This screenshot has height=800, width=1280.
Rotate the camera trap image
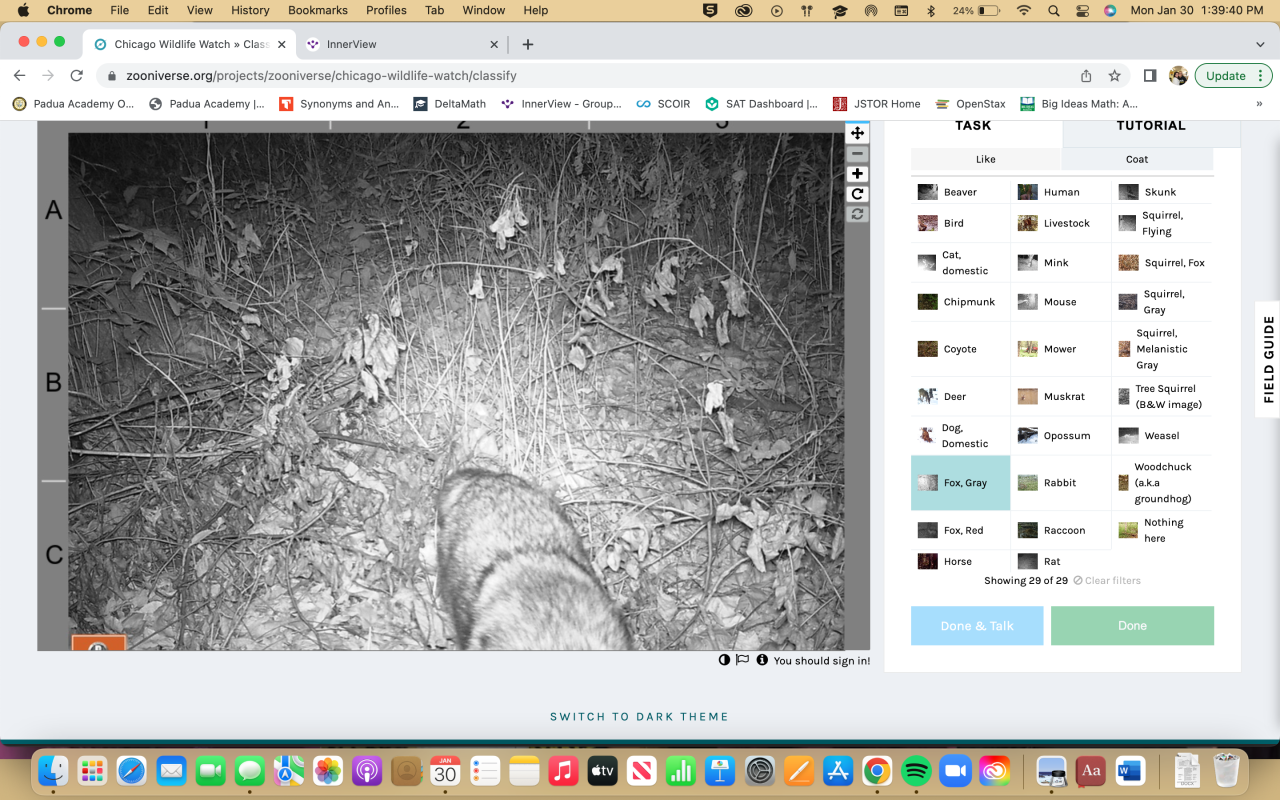click(x=857, y=194)
